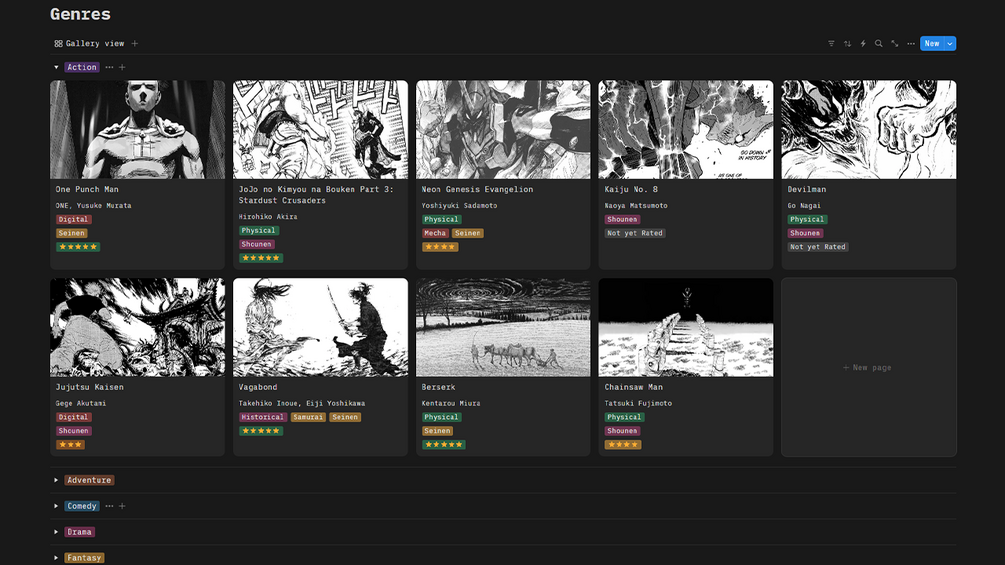Click the Jujutsu Kaisen title text

(x=90, y=387)
